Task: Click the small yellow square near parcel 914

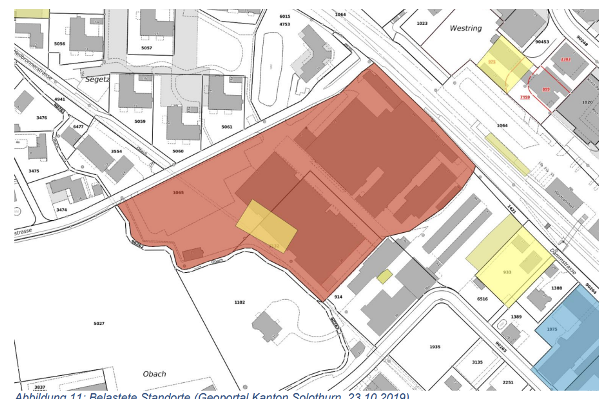Action: (385, 276)
